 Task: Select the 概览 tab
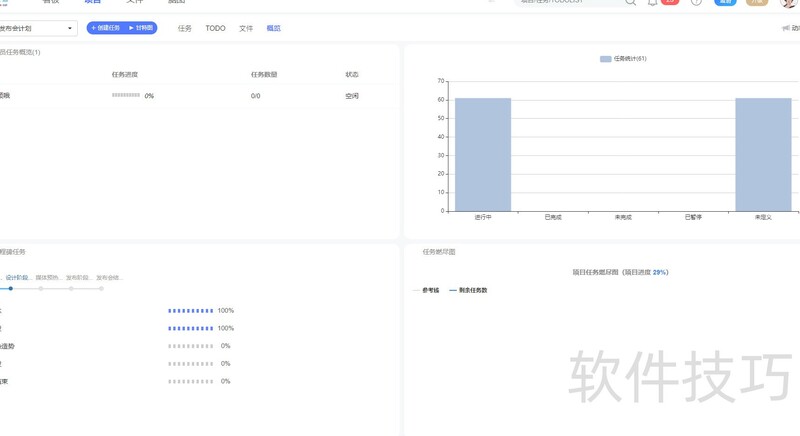click(x=274, y=28)
